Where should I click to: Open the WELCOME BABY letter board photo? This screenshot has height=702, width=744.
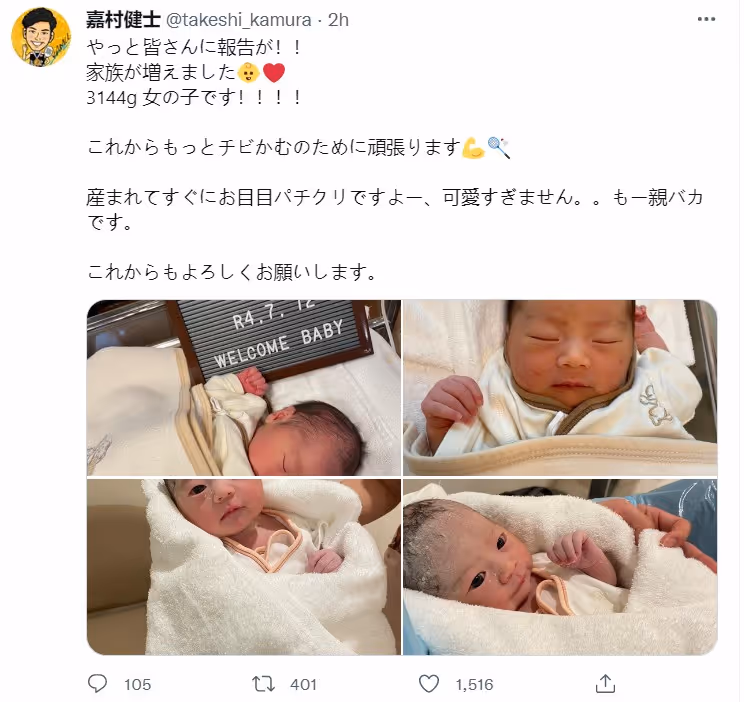(244, 387)
